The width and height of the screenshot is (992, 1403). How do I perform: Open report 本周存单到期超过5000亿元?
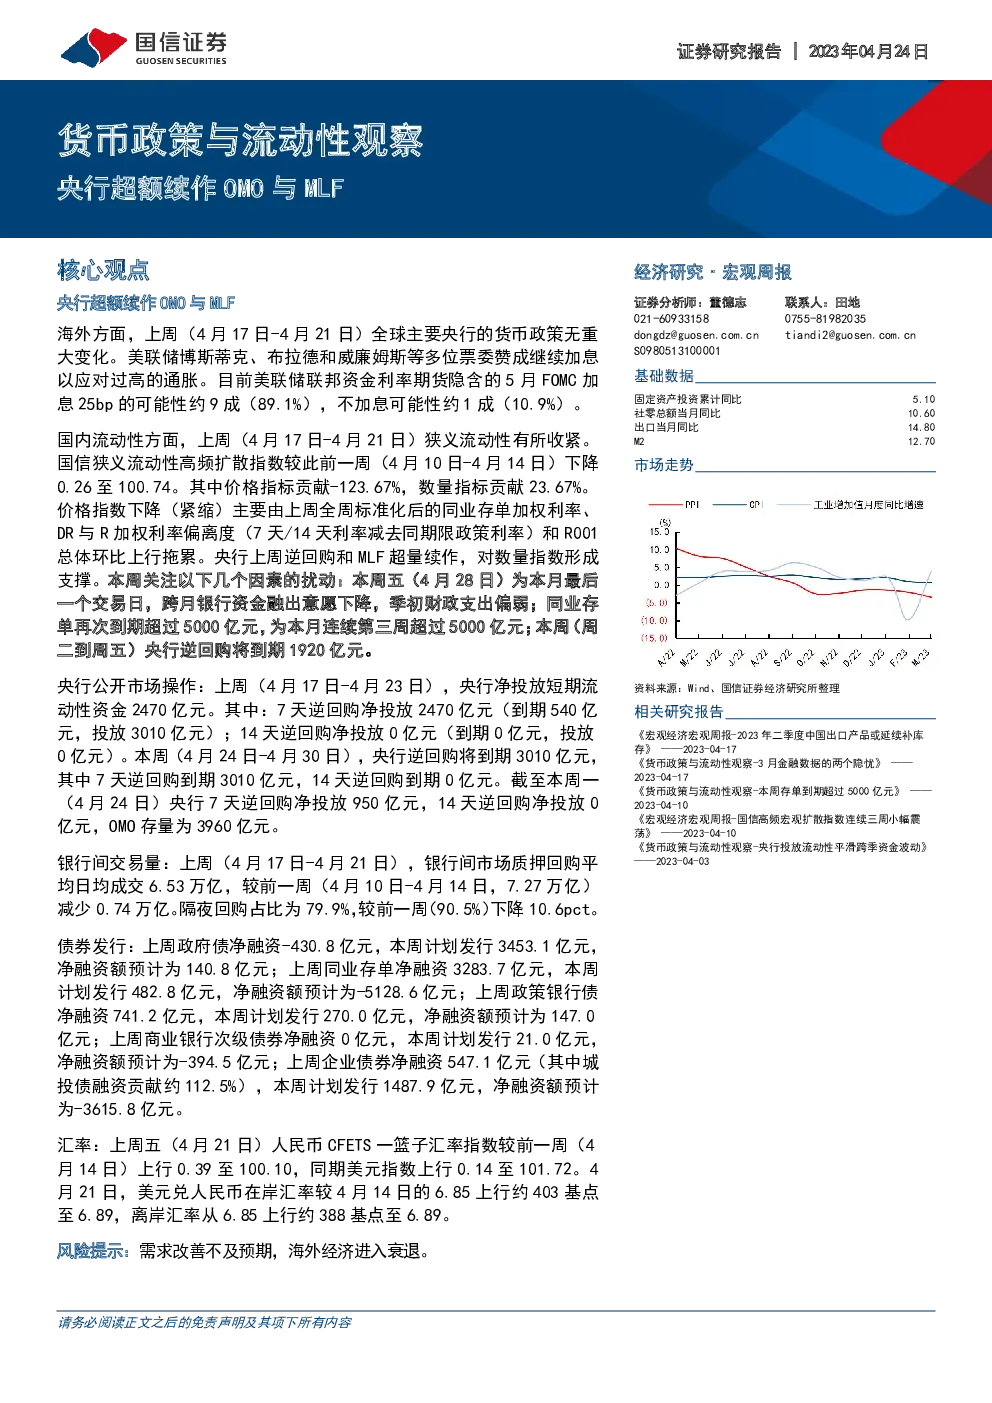tap(785, 798)
